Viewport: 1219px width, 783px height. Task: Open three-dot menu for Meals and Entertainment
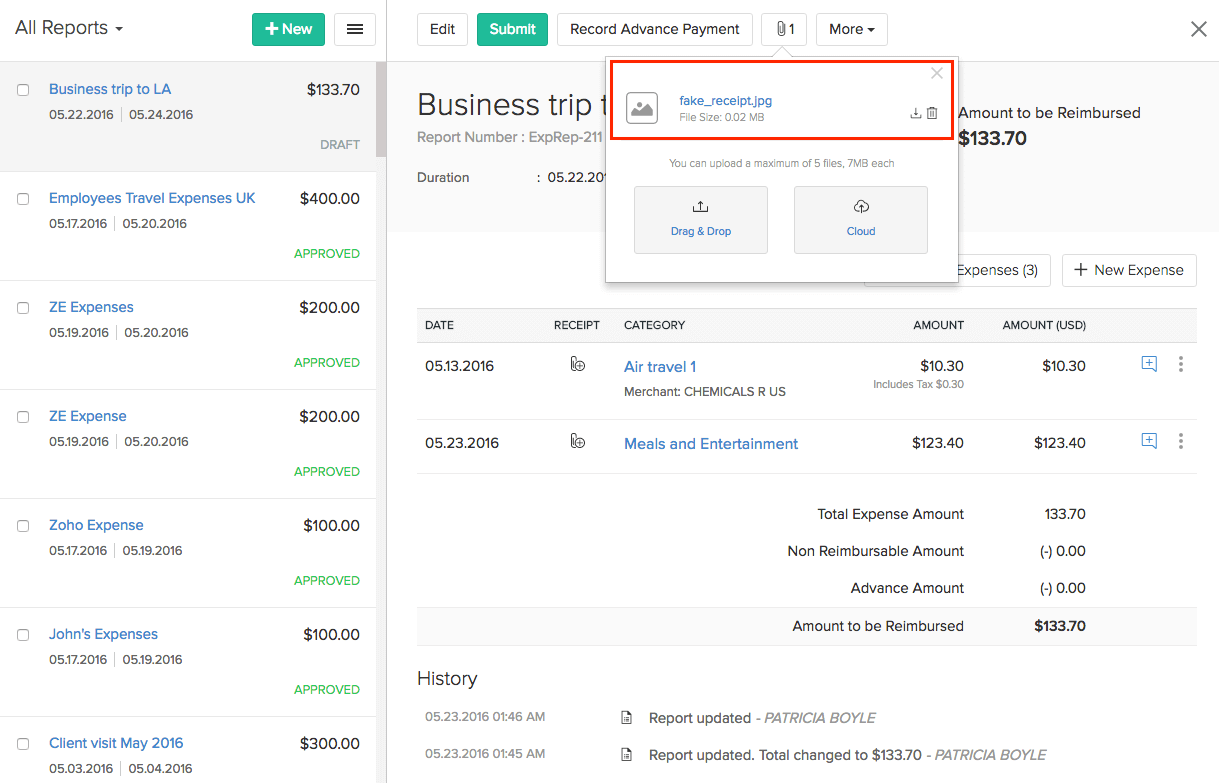click(1181, 441)
